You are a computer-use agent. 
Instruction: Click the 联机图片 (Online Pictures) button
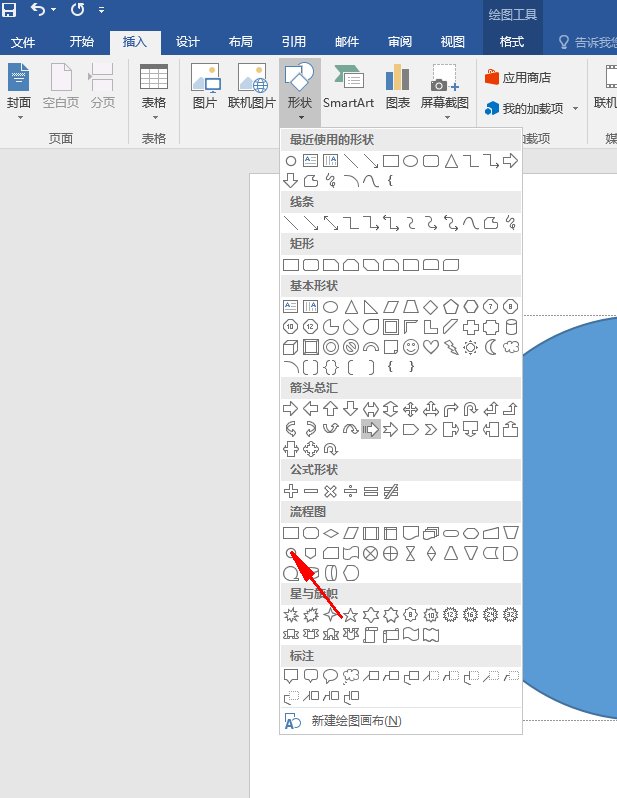251,87
